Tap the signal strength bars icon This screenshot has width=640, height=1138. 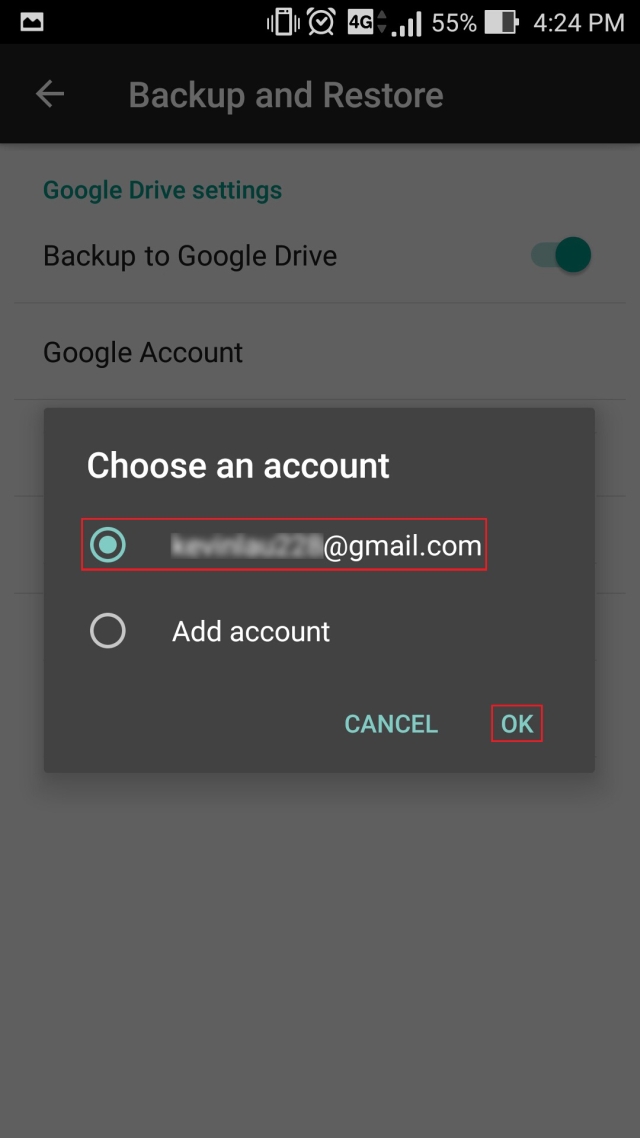(406, 24)
